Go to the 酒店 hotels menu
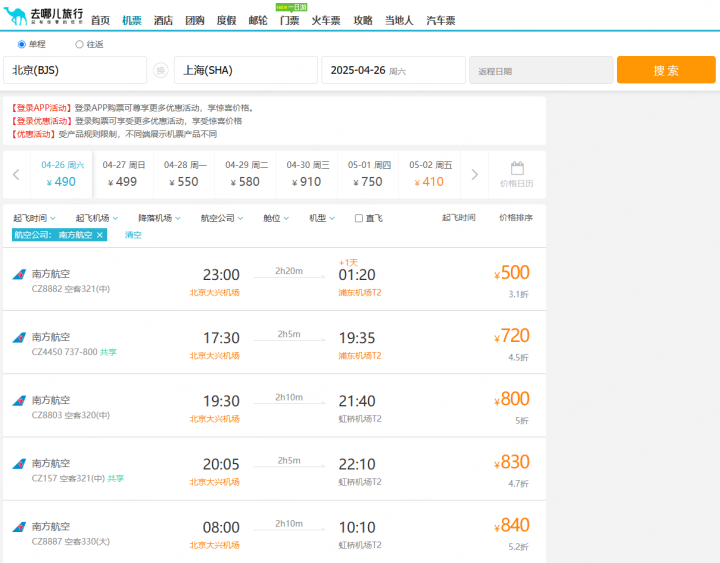720x563 pixels. point(163,20)
